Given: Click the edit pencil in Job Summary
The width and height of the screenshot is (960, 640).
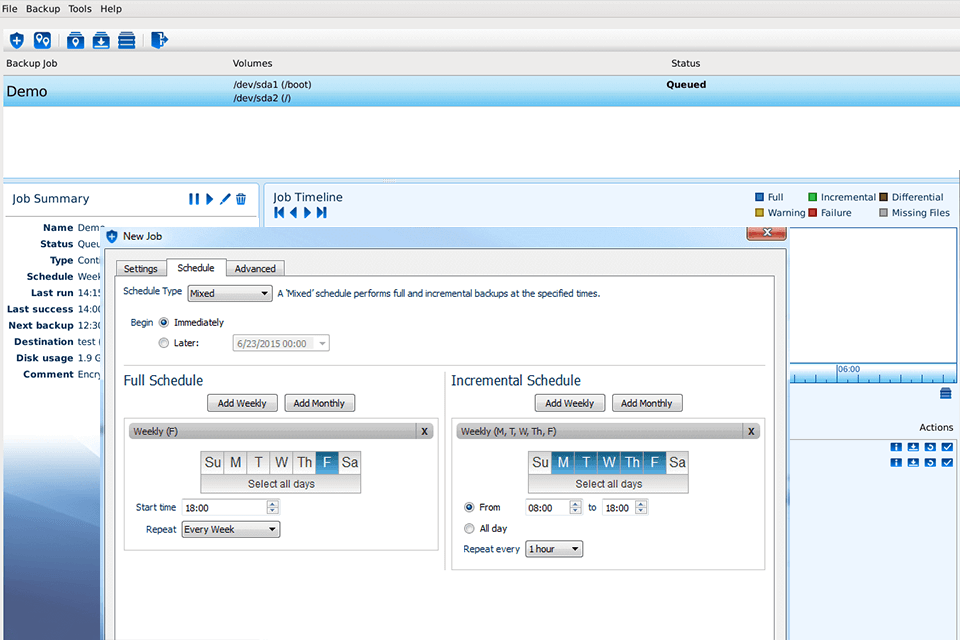Looking at the screenshot, I should click(223, 199).
